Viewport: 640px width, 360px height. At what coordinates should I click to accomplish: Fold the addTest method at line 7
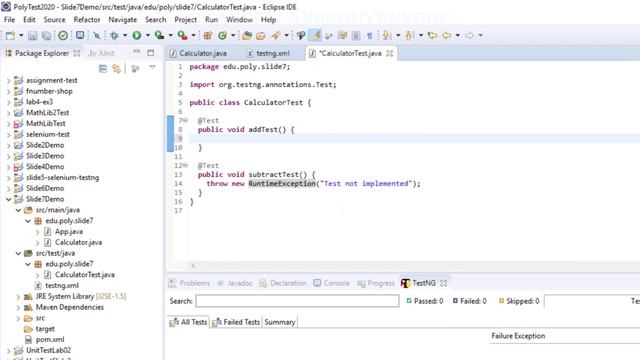pyautogui.click(x=185, y=120)
